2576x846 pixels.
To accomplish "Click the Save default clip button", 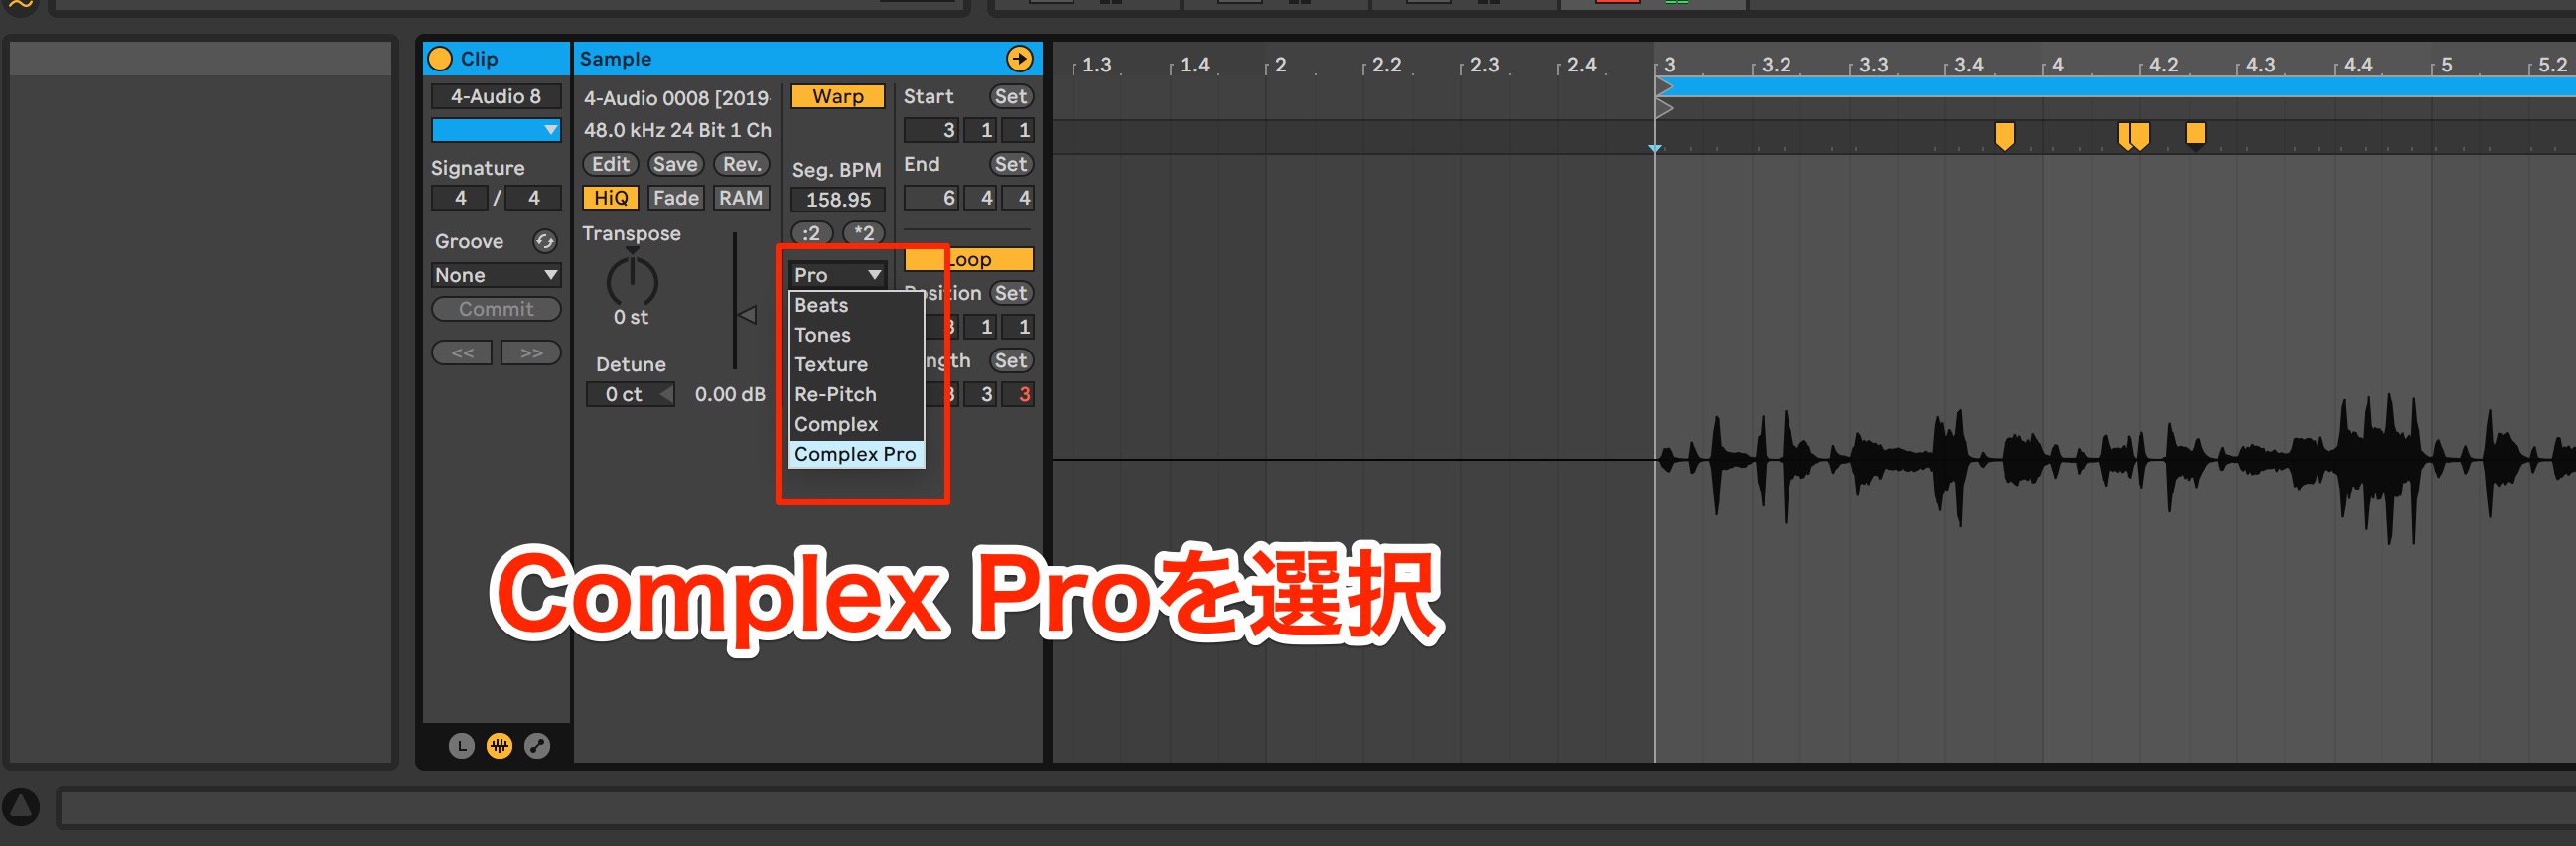I will click(676, 164).
